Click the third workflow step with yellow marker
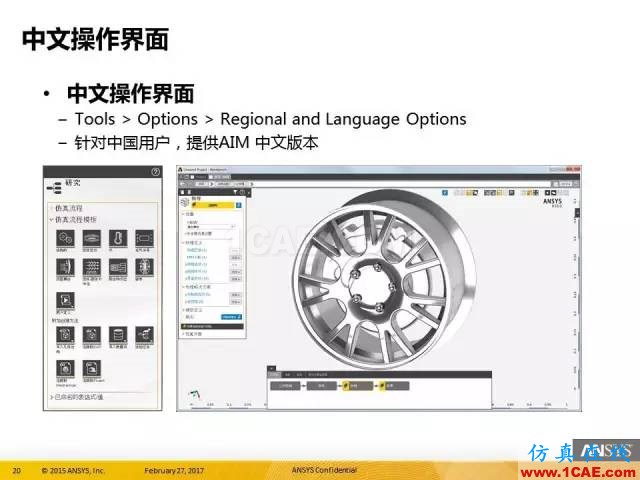Screen dimensions: 640x480 point(357,386)
